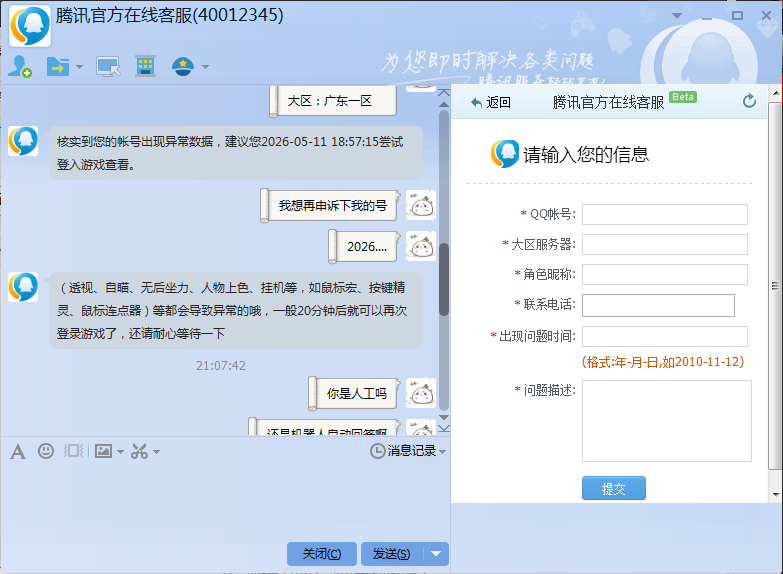Image resolution: width=783 pixels, height=574 pixels.
Task: Start the remote desktop monitor icon
Action: click(108, 66)
